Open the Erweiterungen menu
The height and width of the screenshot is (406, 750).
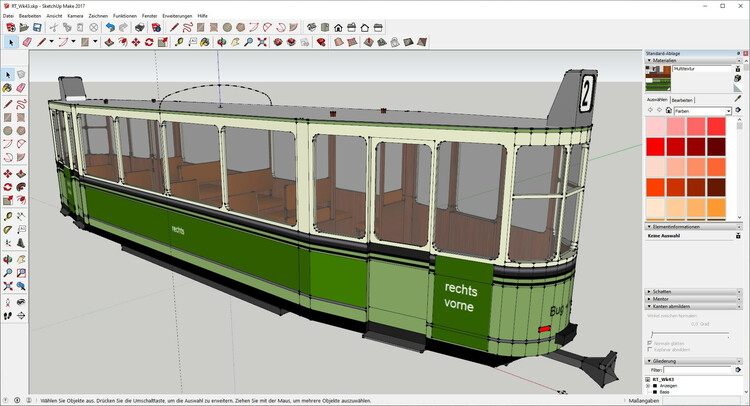point(175,16)
